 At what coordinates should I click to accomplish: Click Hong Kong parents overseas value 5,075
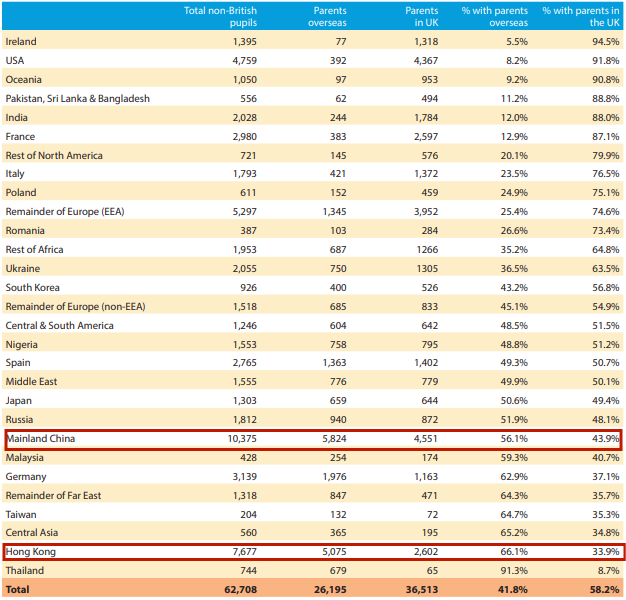click(334, 552)
